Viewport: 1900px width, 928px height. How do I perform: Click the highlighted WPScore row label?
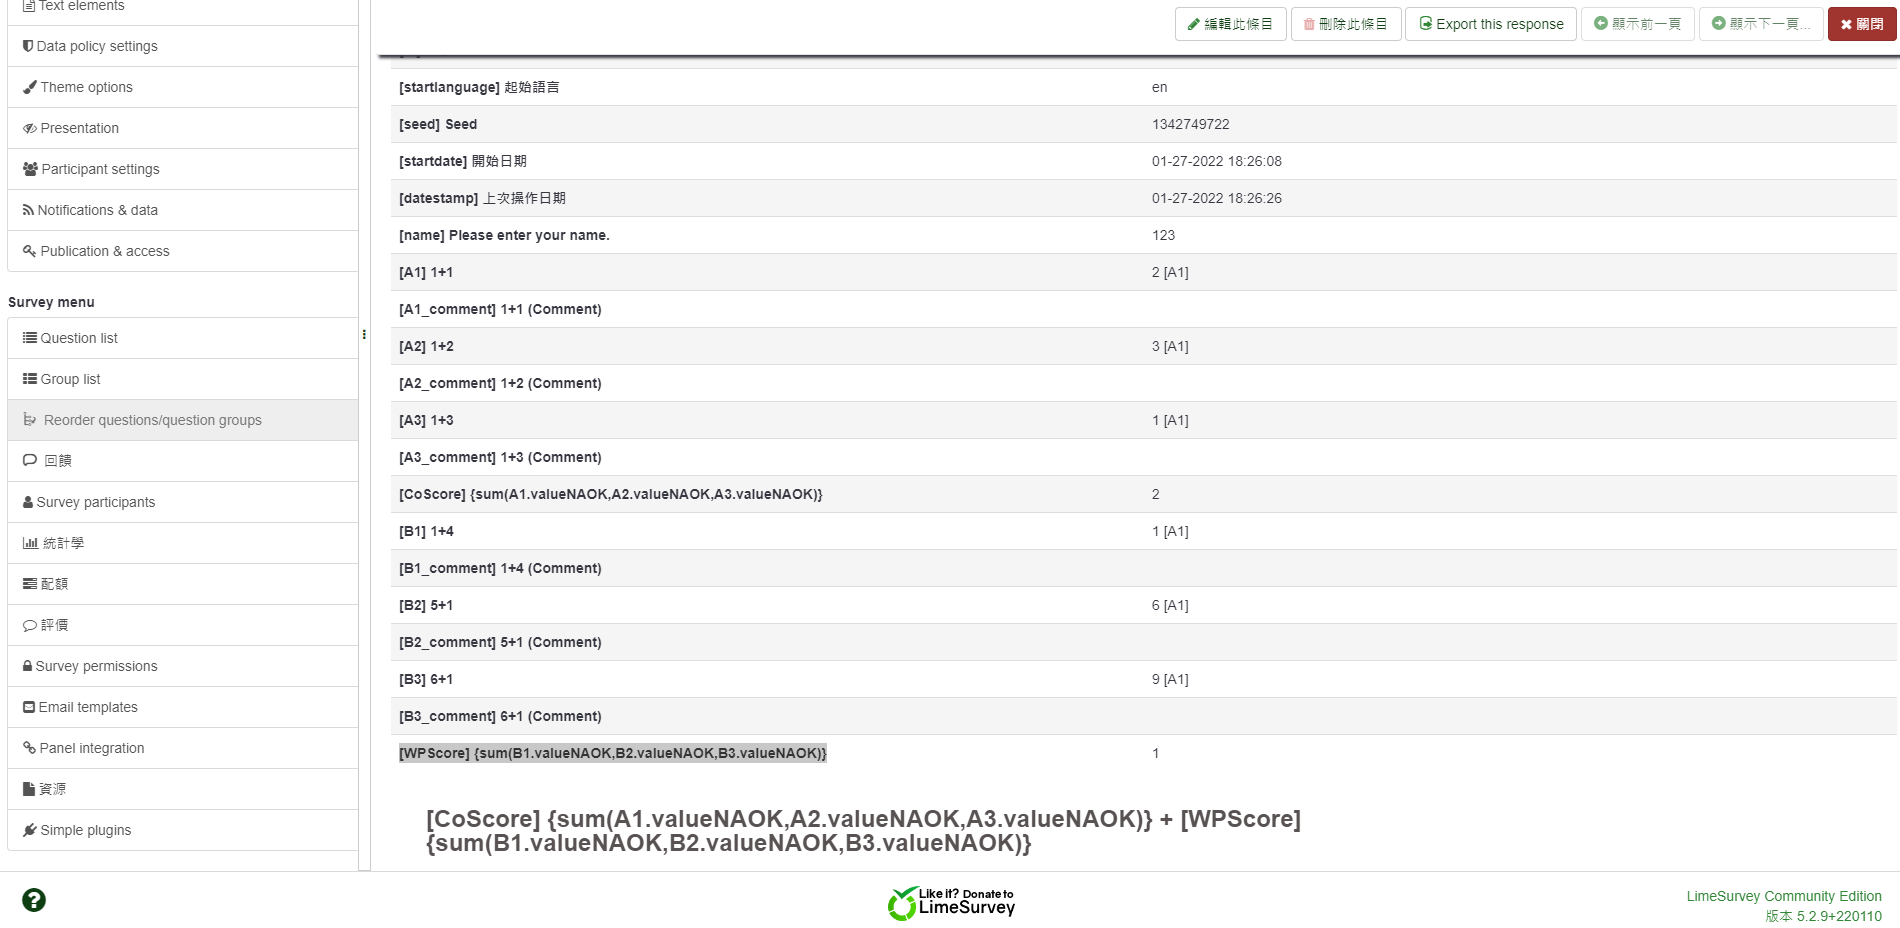pos(613,753)
